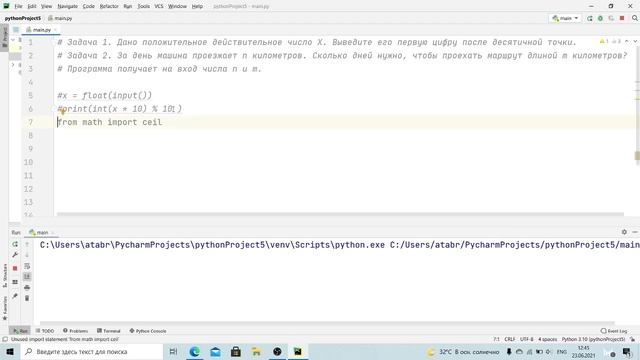Click main.py in the navigation breadcrumb
640x360 pixels.
tap(60, 18)
